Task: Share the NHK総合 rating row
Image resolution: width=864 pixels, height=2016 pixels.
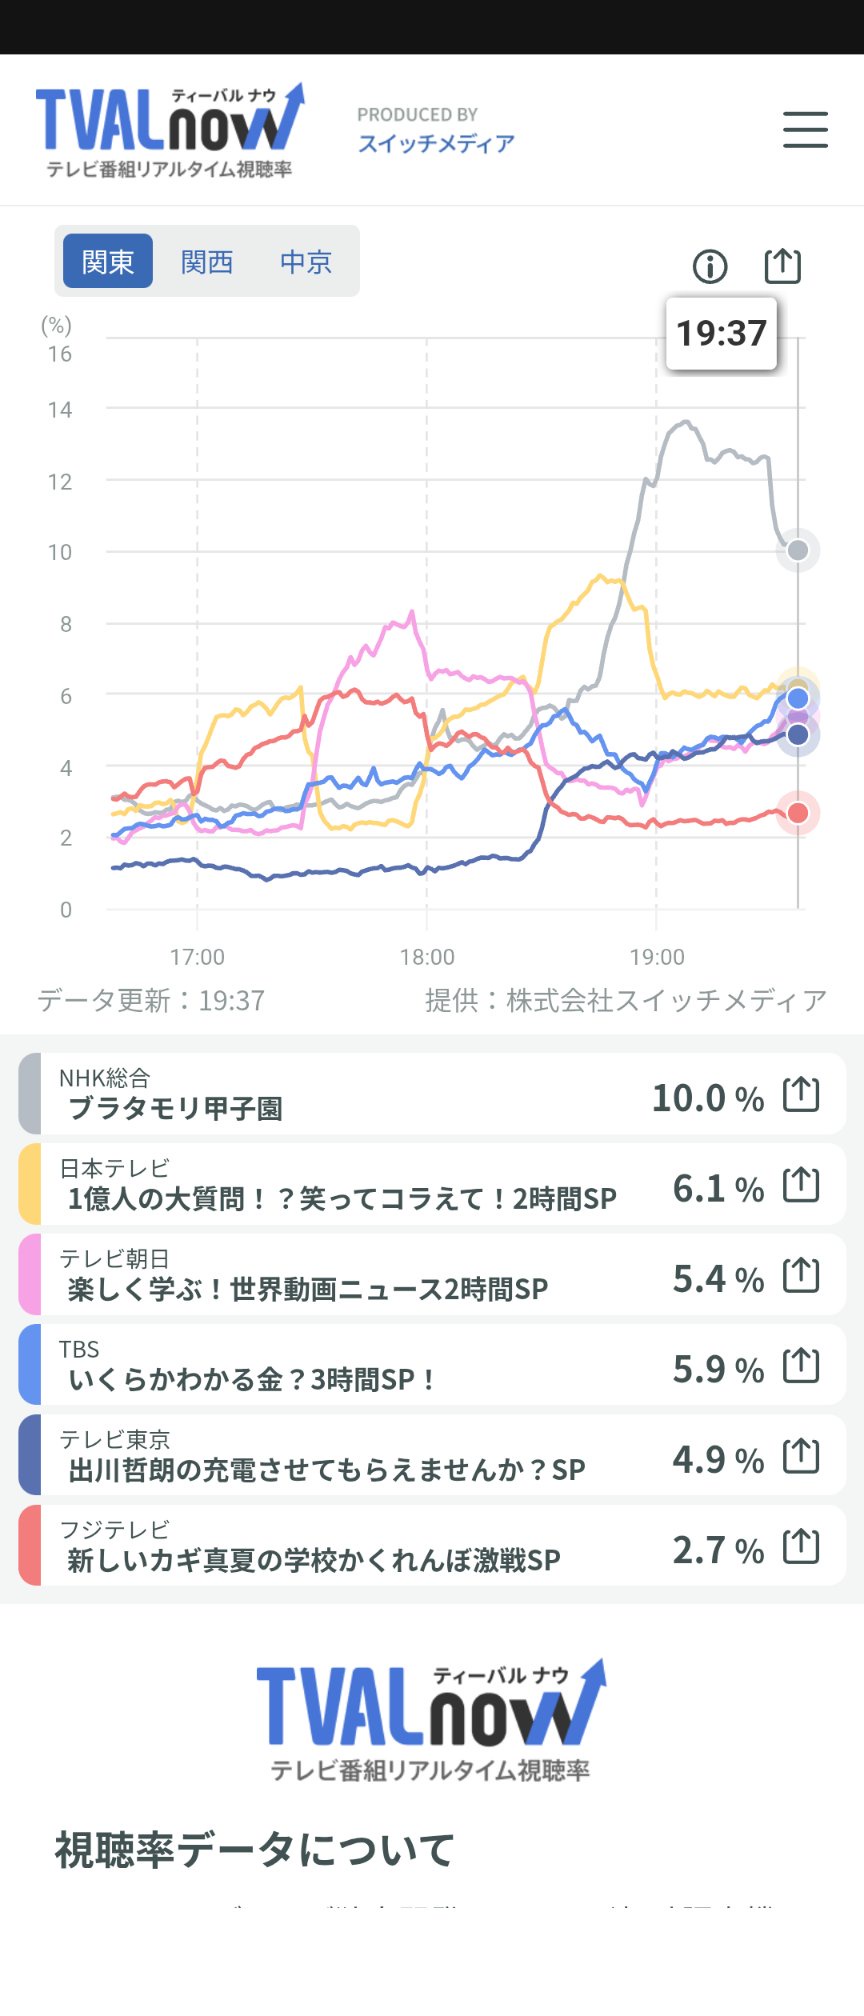Action: coord(801,1095)
